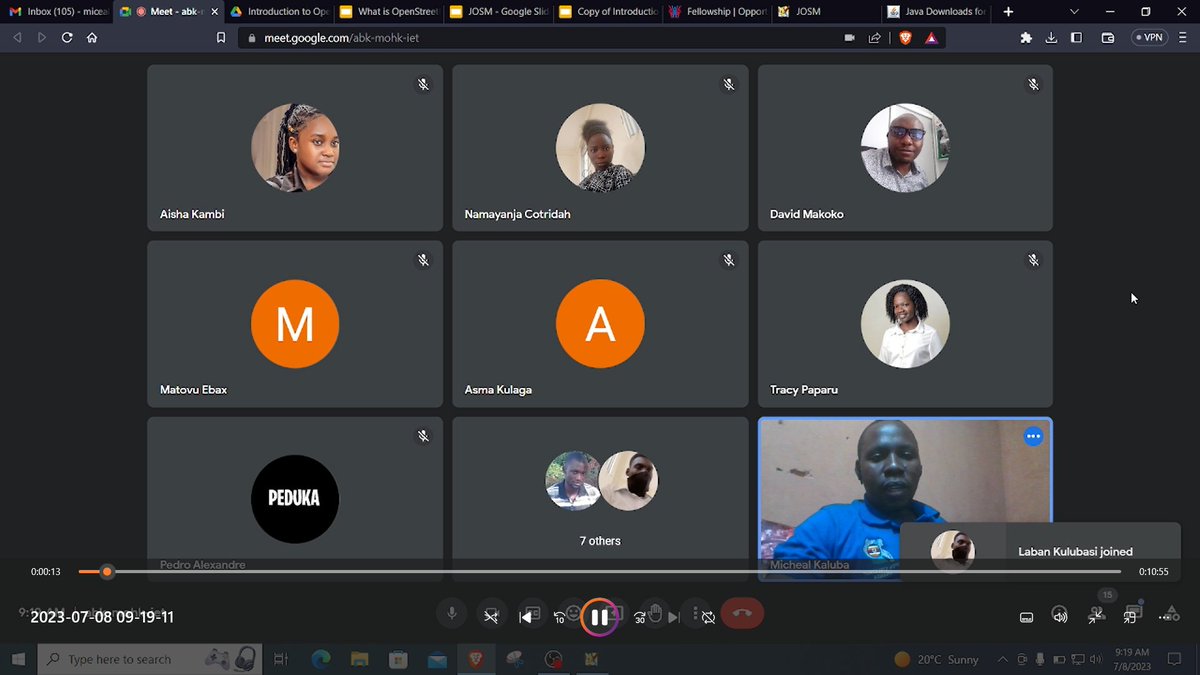Go to the browser home page
This screenshot has width=1200, height=675.
coord(92,38)
